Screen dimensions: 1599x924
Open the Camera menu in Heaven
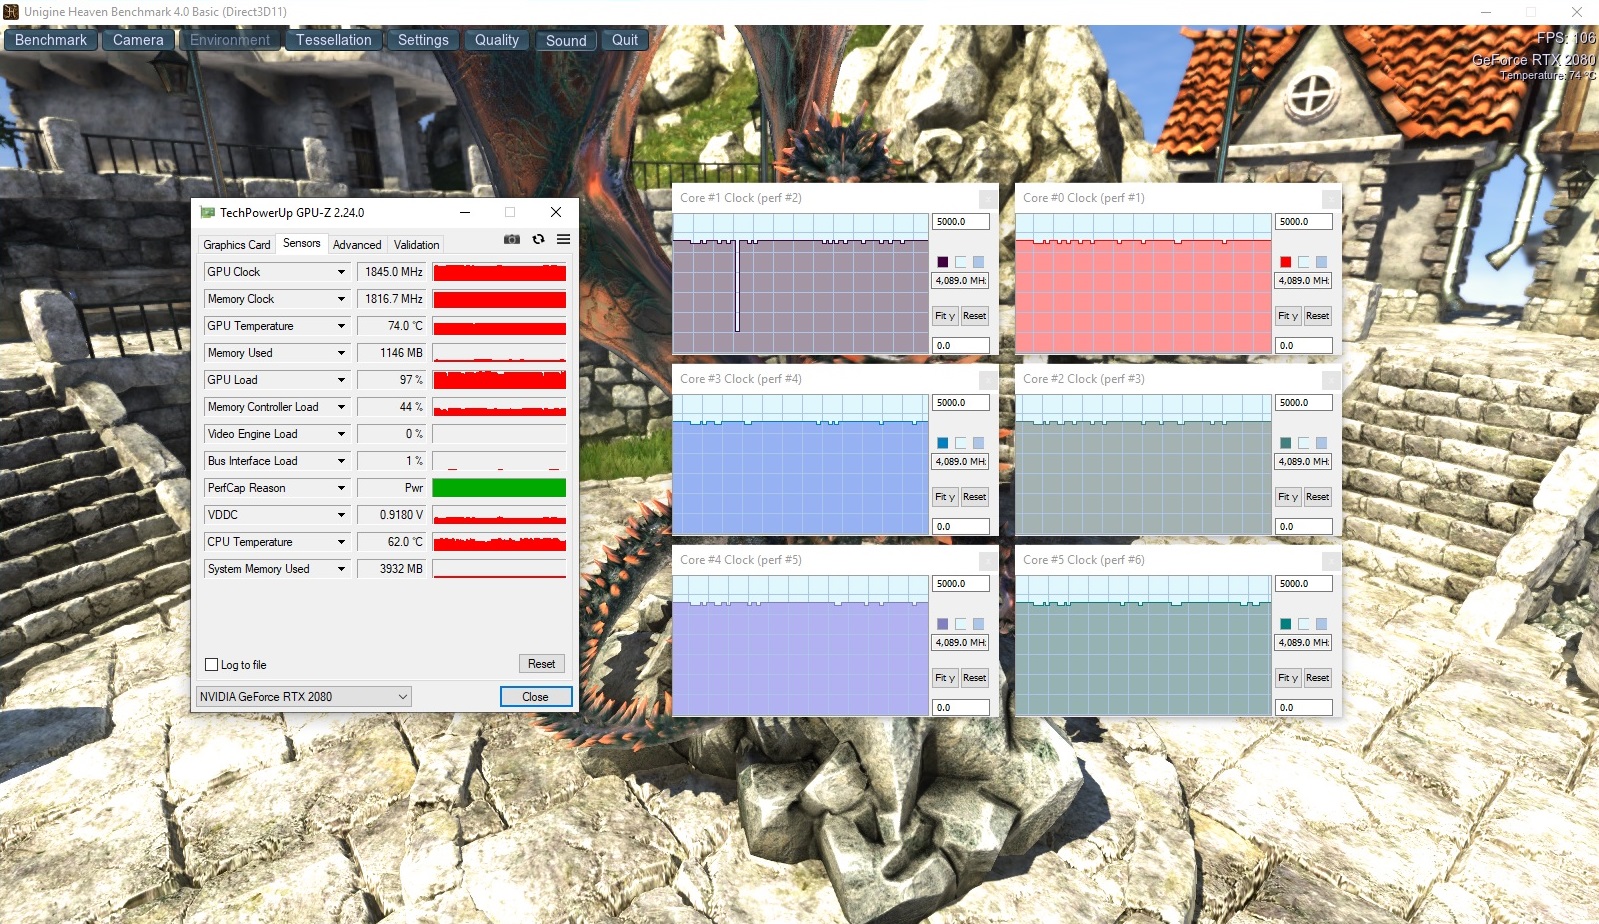coord(138,40)
